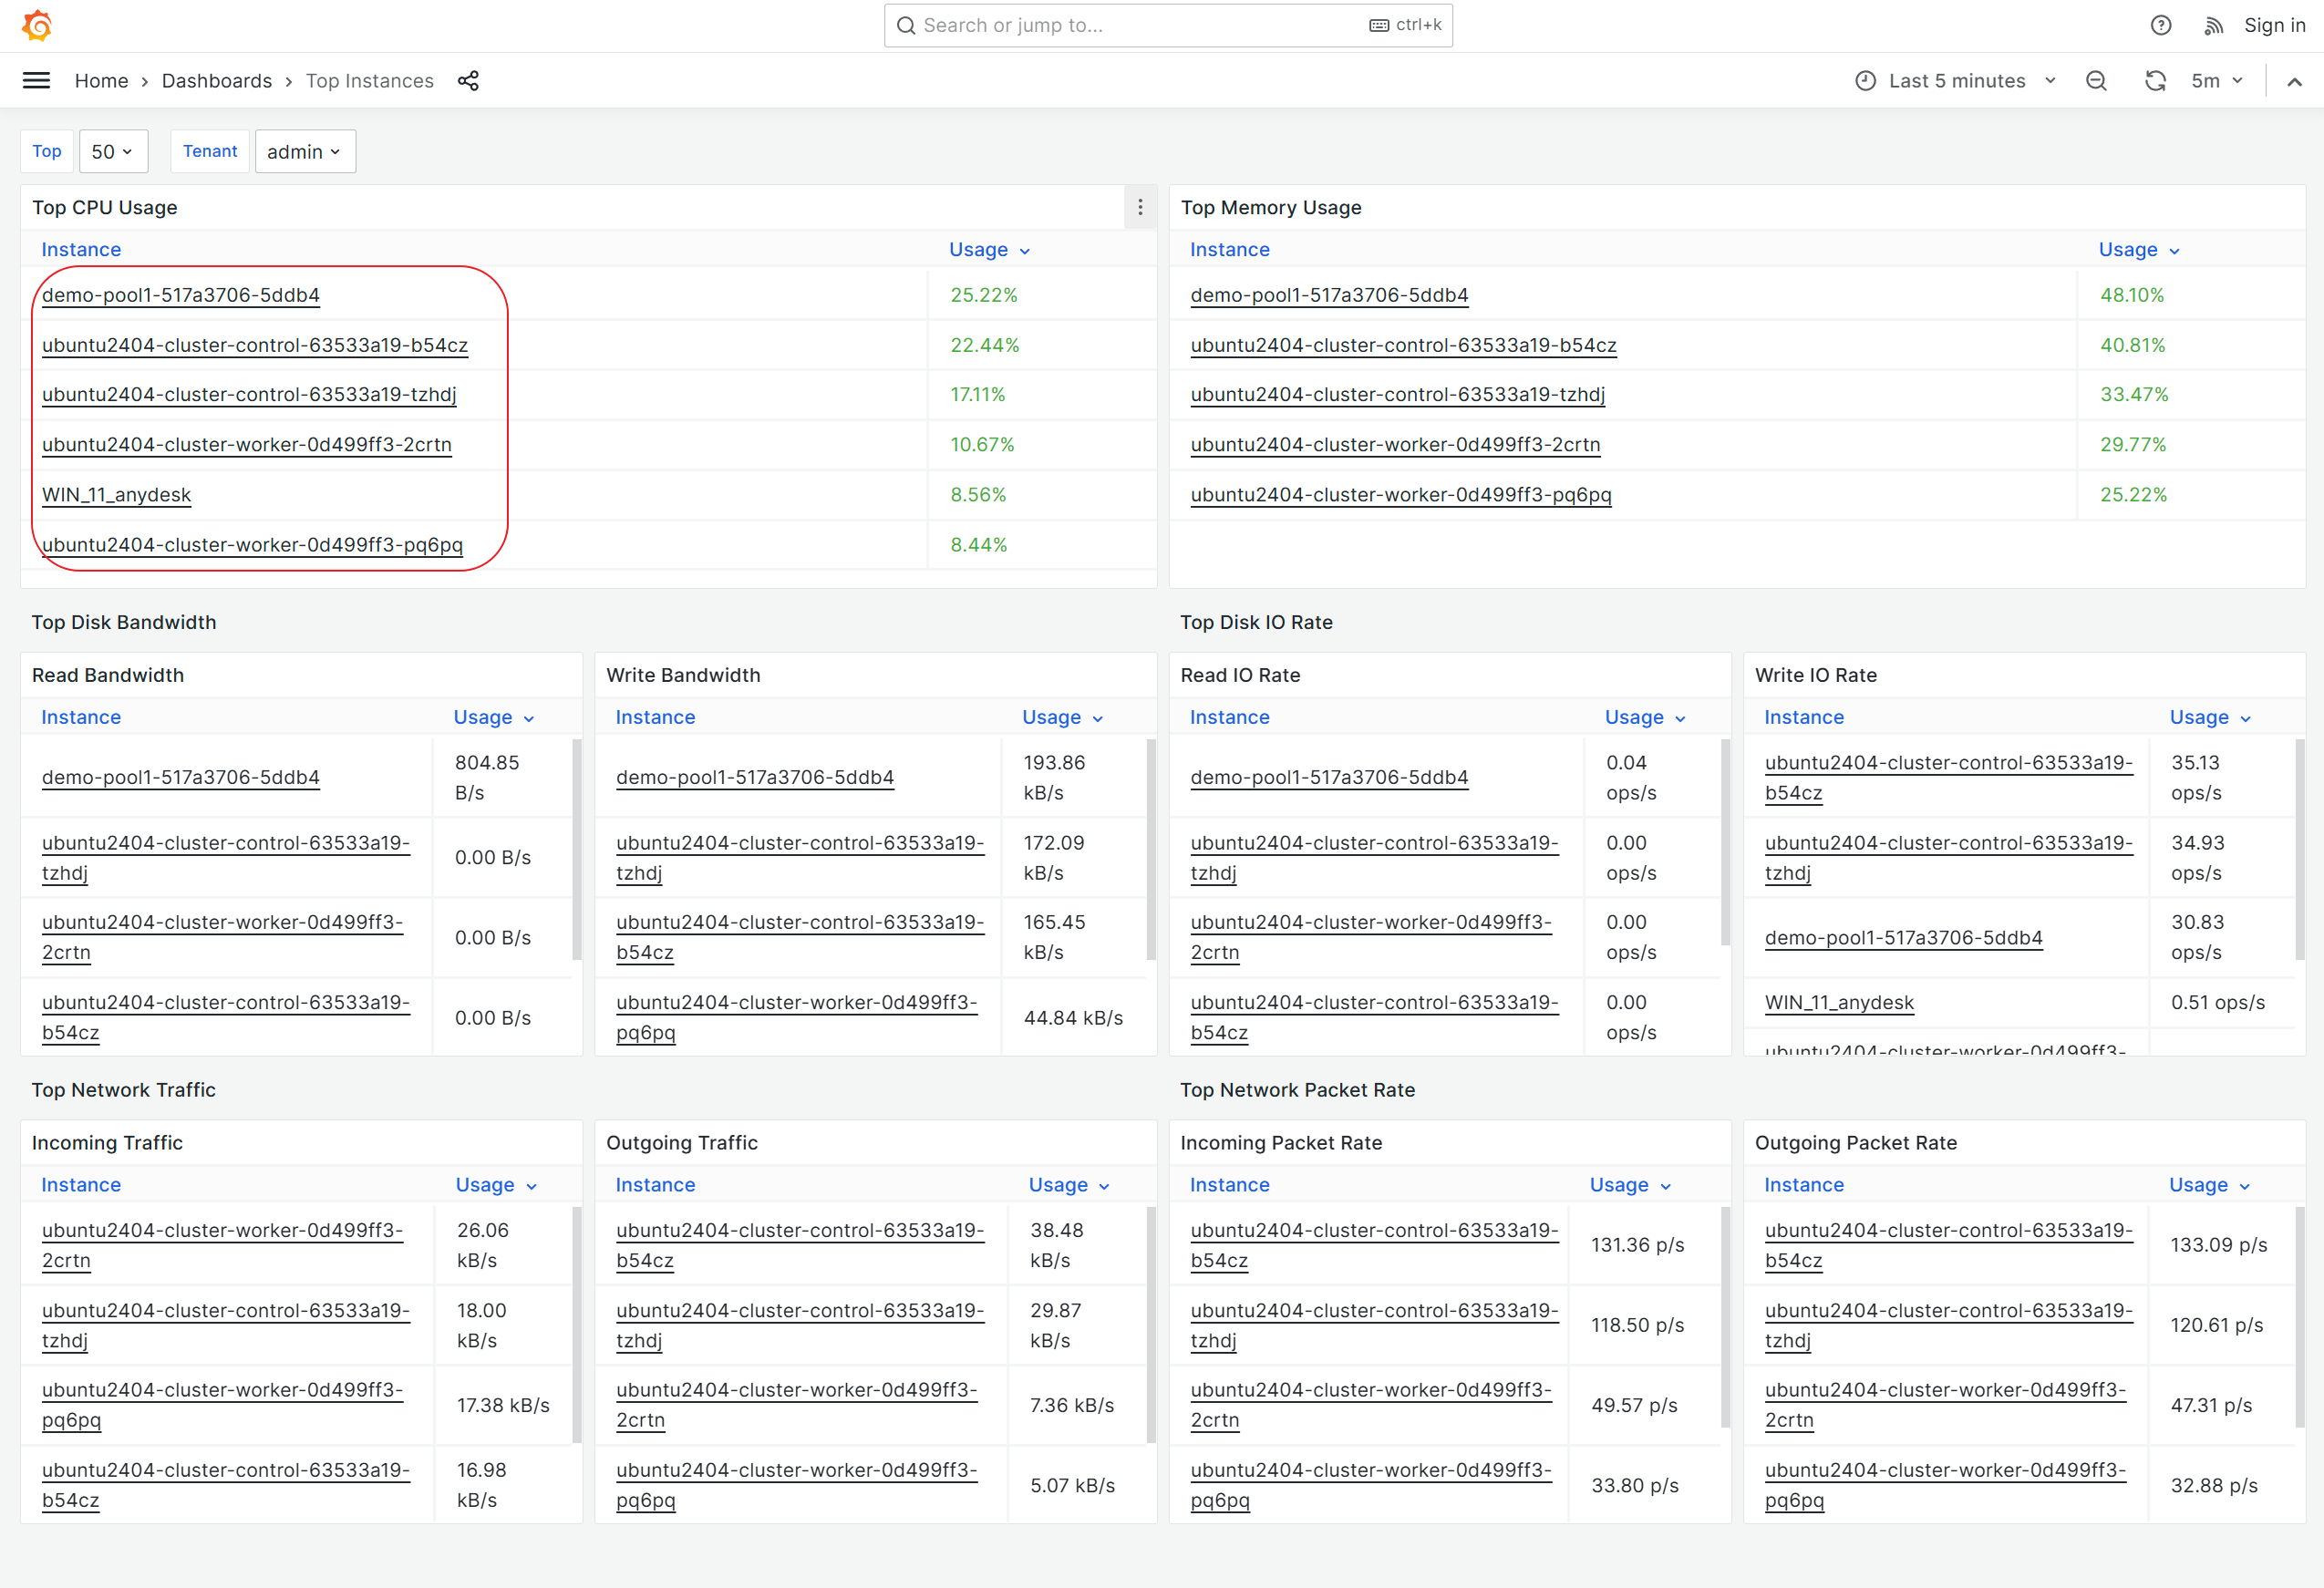The height and width of the screenshot is (1588, 2324).
Task: Click the Read Bandwidth panel scrollbar
Action: point(577,849)
